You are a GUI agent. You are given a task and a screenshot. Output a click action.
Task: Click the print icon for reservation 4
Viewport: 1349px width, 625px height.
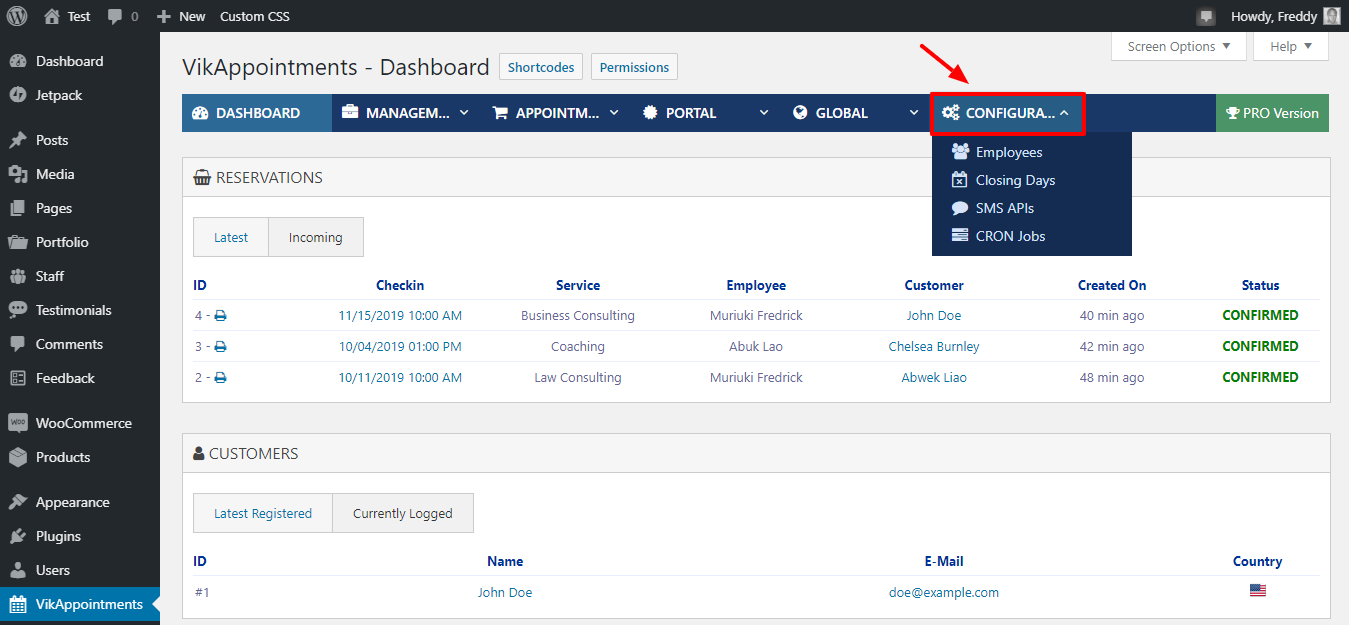(x=220, y=316)
